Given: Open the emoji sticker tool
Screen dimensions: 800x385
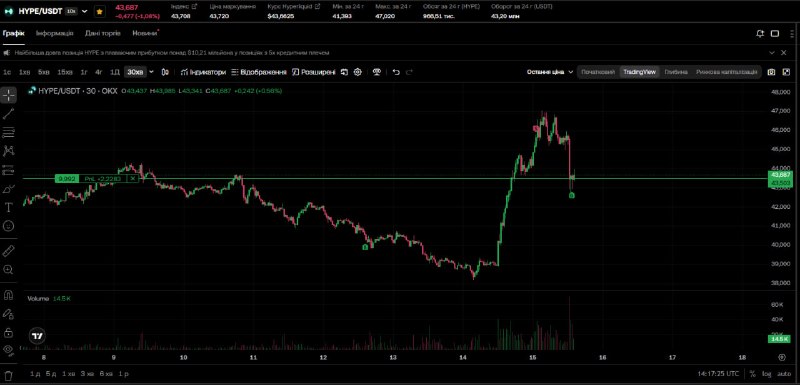Looking at the screenshot, I should [8, 225].
